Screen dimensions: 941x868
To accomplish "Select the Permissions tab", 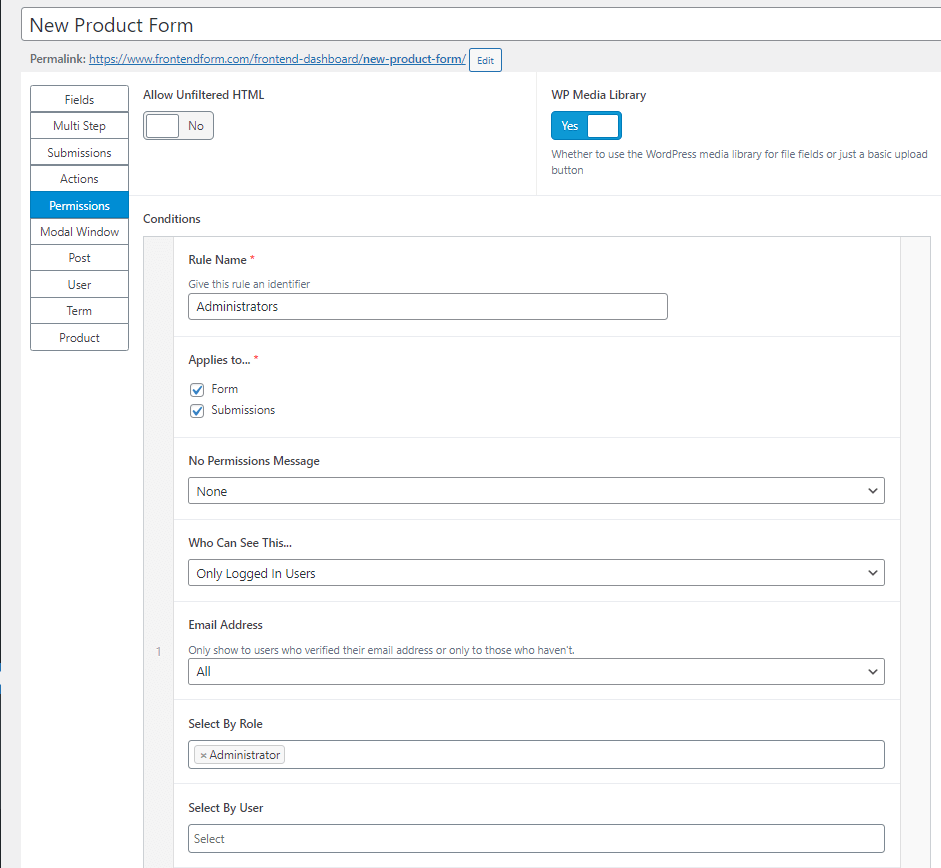I will click(x=79, y=205).
